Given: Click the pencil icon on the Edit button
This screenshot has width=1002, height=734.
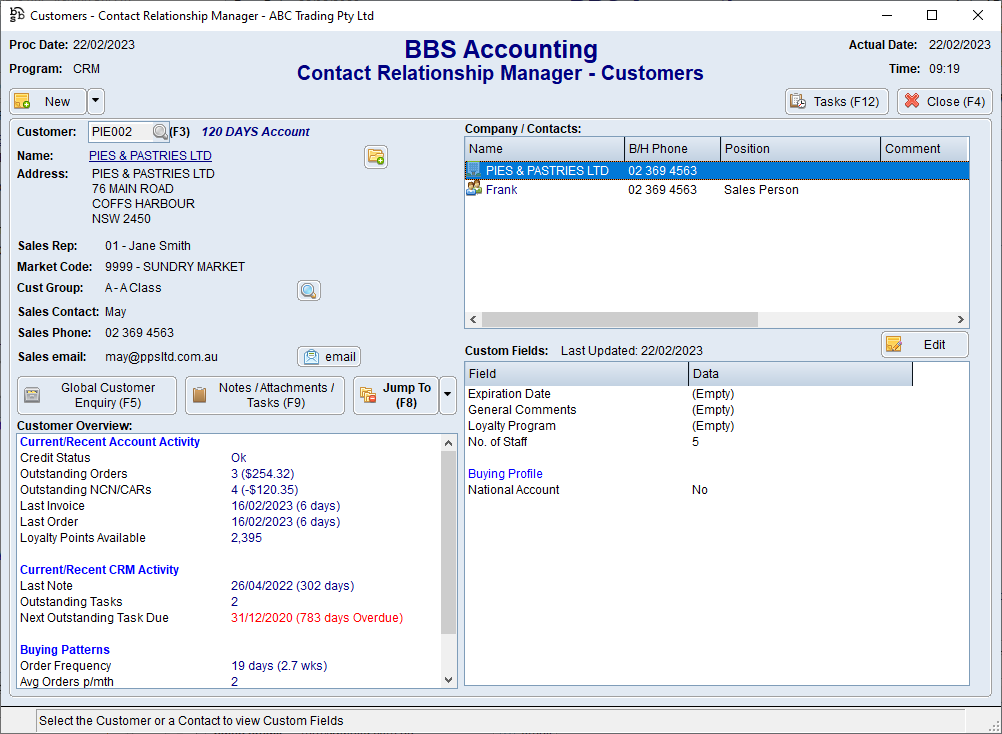Looking at the screenshot, I should [894, 343].
